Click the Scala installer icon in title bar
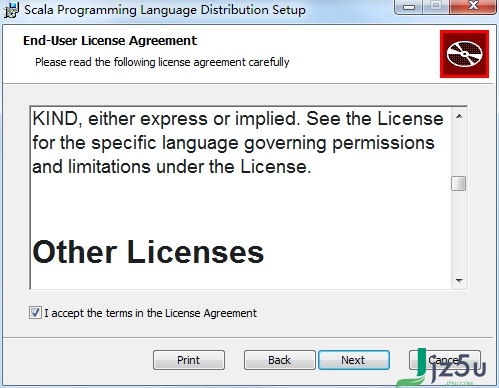 [12, 10]
